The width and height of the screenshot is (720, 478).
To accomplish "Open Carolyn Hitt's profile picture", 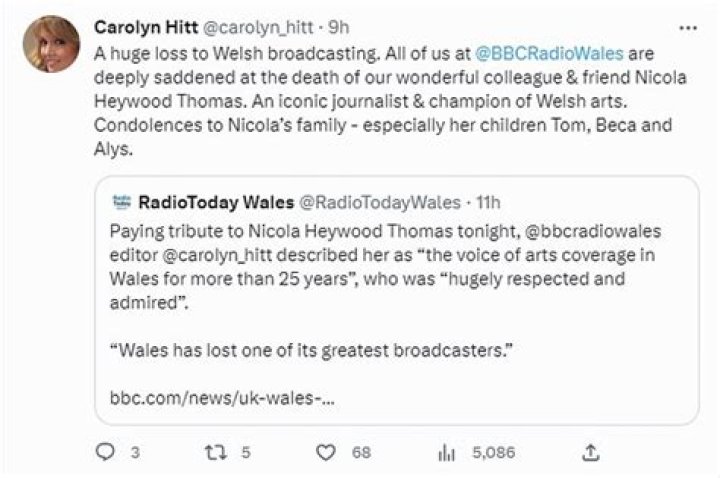I will tap(52, 43).
